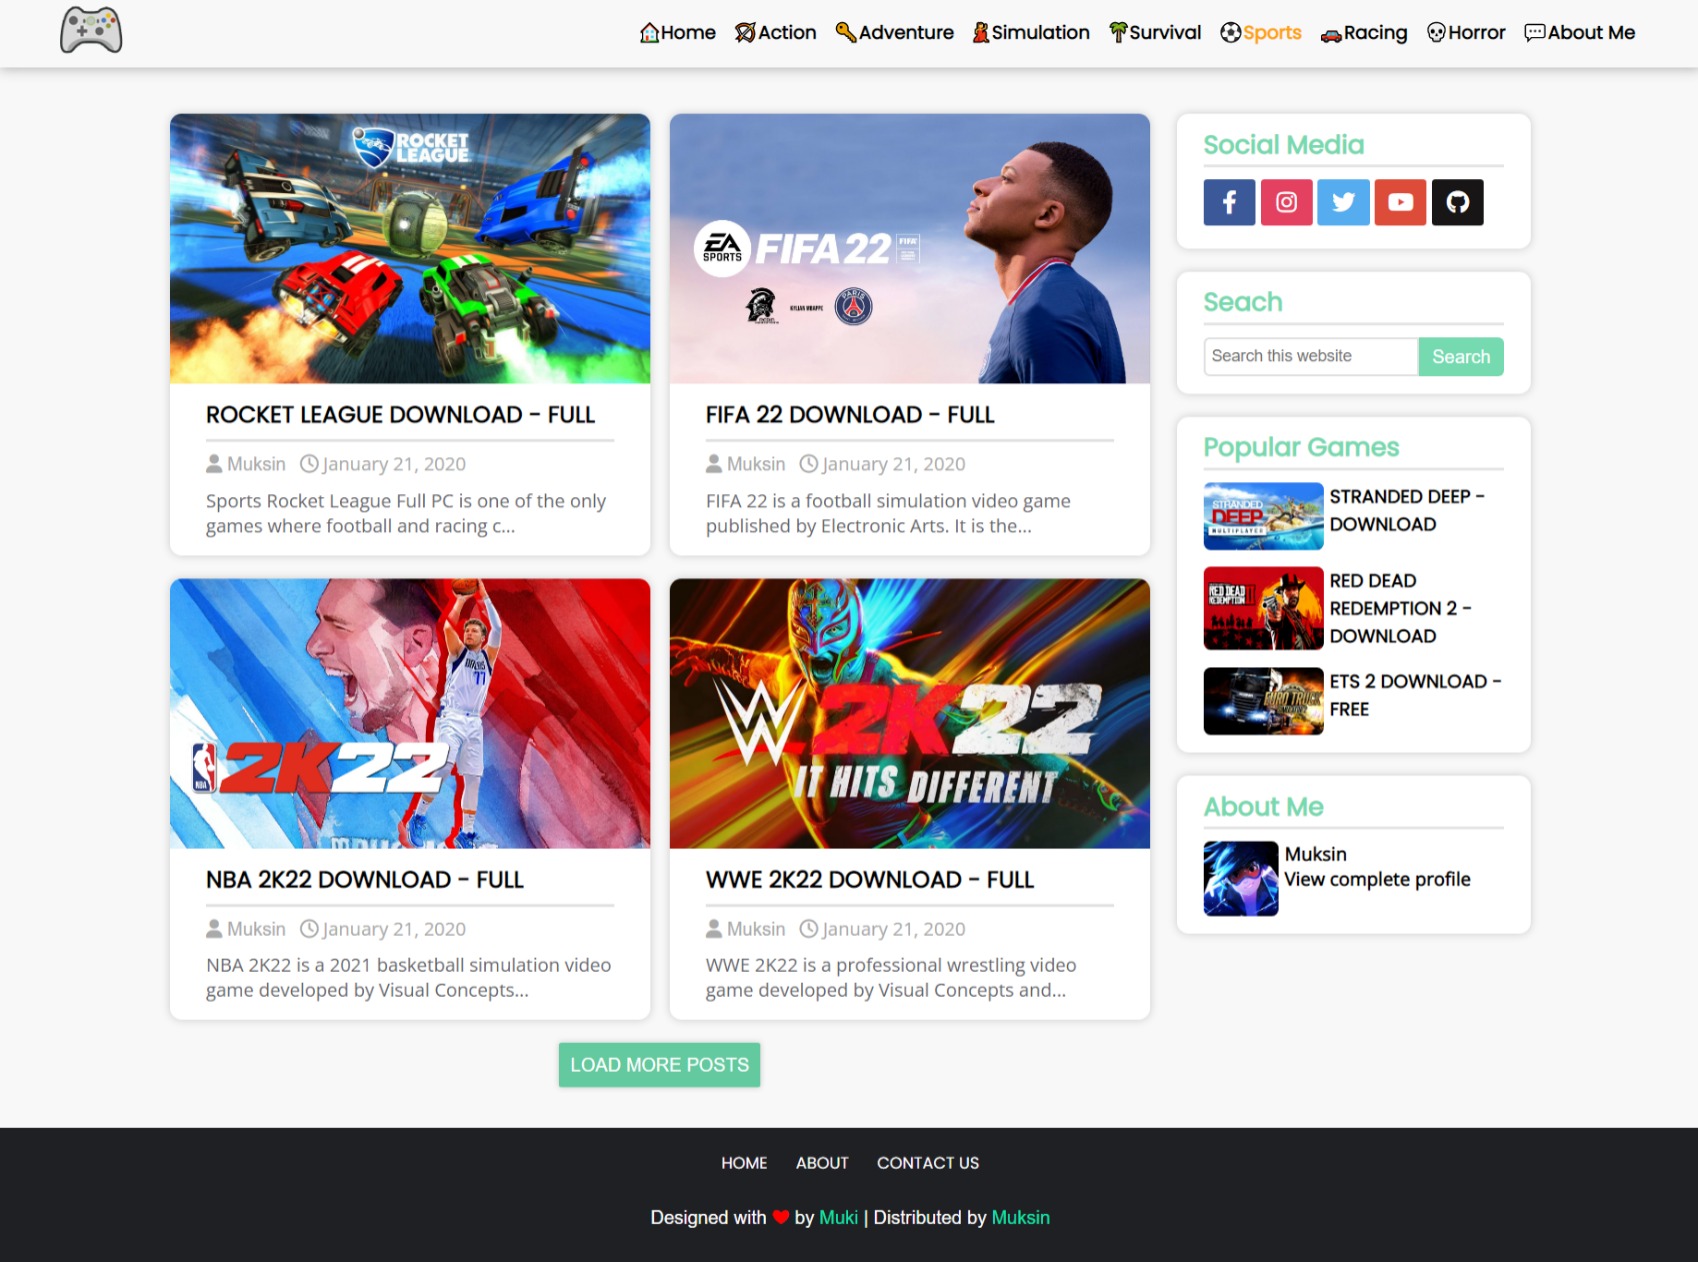The height and width of the screenshot is (1262, 1698).
Task: Click the LOAD MORE POSTS button
Action: 659,1064
